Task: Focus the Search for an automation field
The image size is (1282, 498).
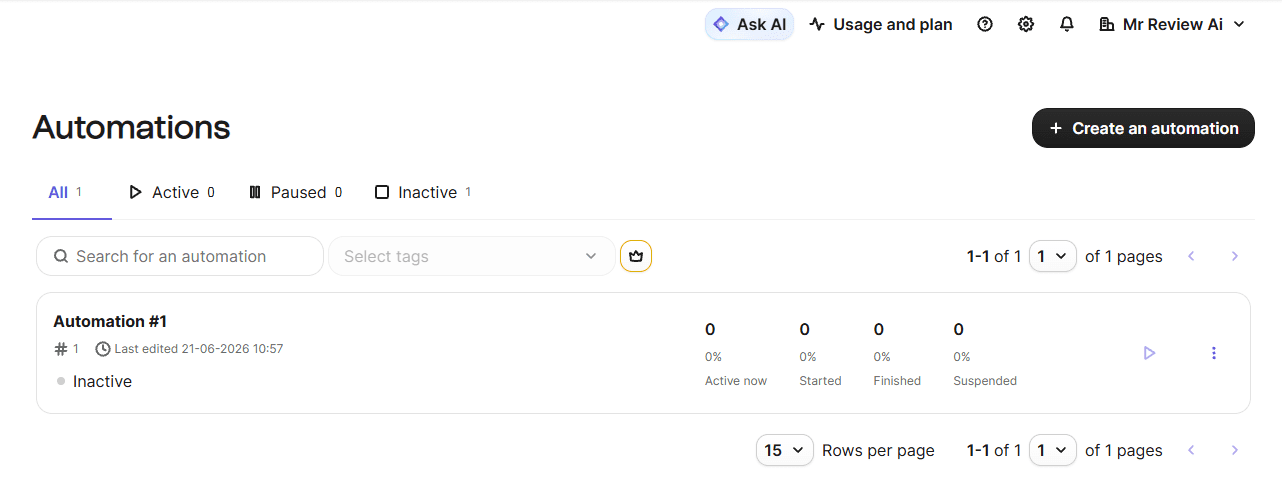Action: pyautogui.click(x=180, y=256)
